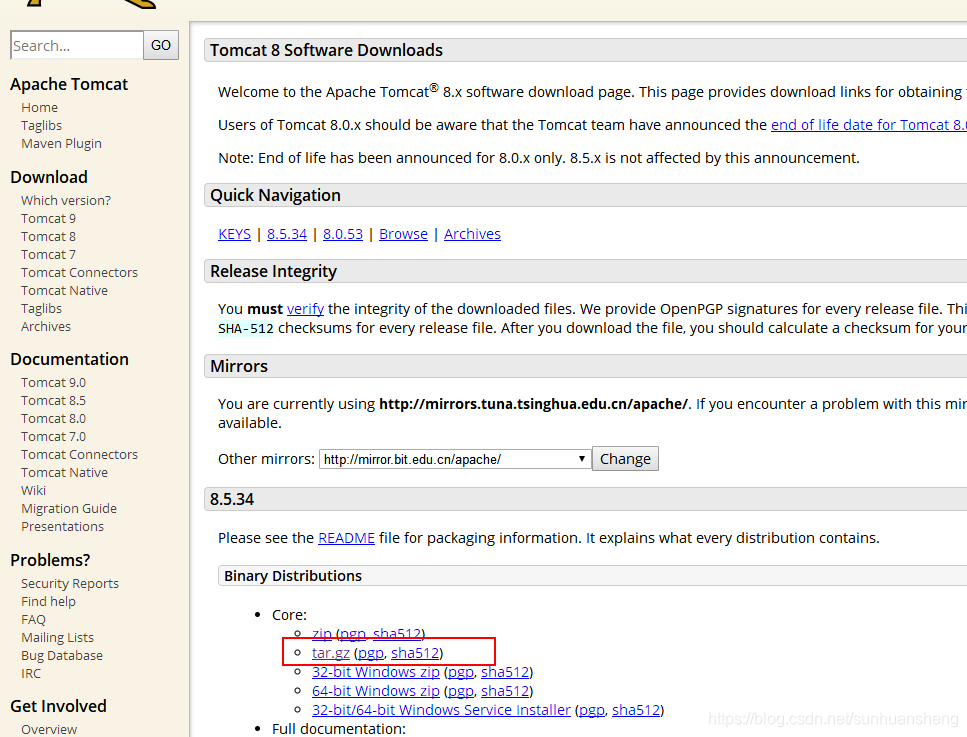Click the verify integrity link
The width and height of the screenshot is (967, 737).
(x=304, y=308)
